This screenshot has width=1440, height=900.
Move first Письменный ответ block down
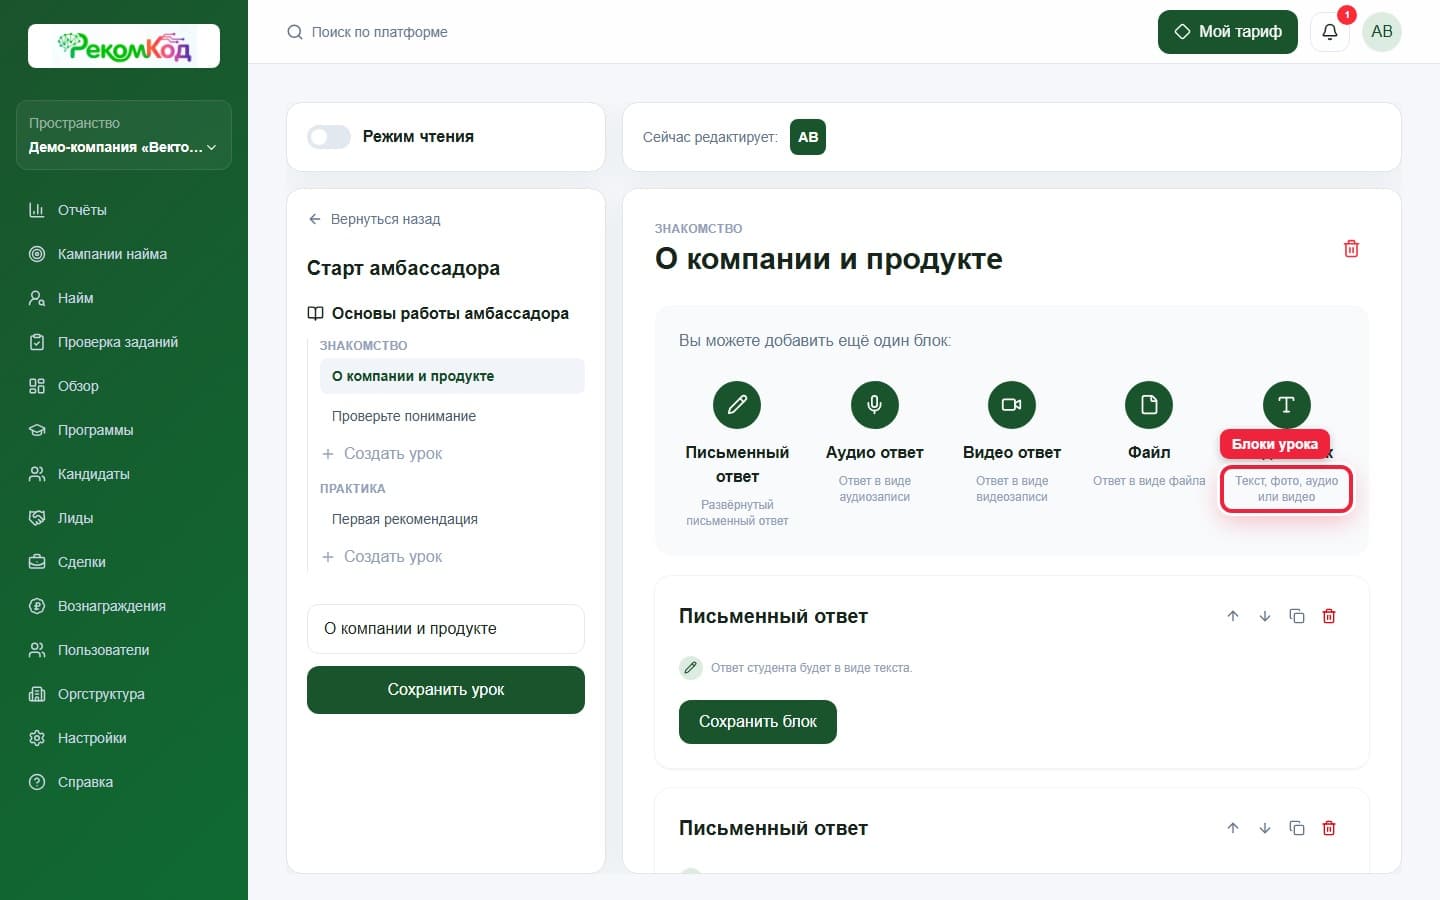click(x=1265, y=616)
